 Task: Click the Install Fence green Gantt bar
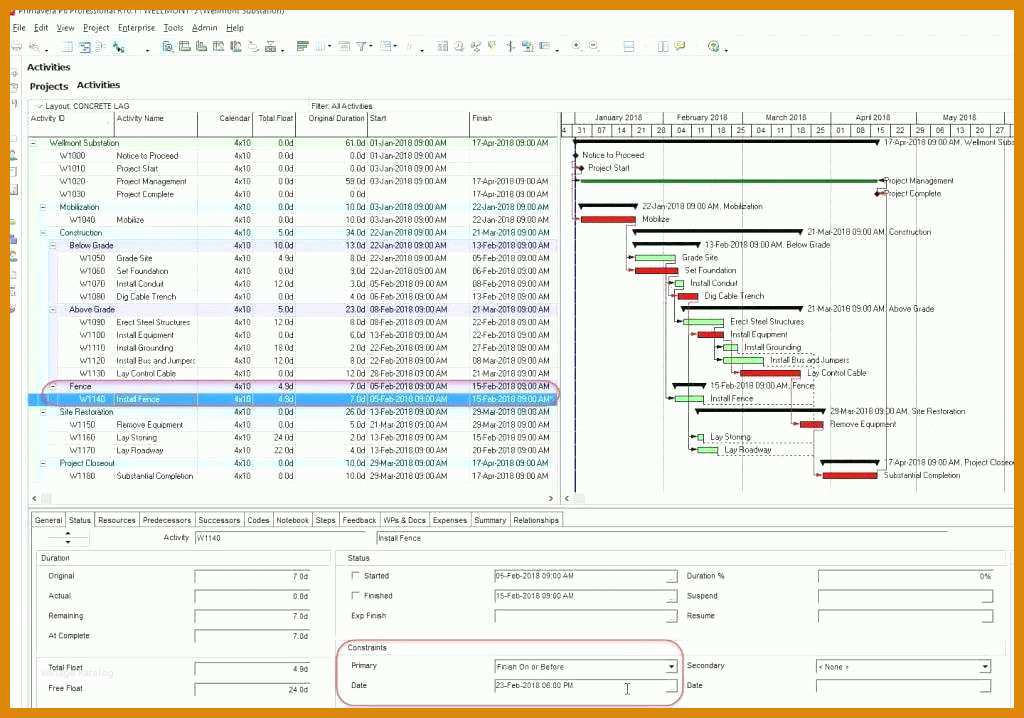(x=689, y=399)
